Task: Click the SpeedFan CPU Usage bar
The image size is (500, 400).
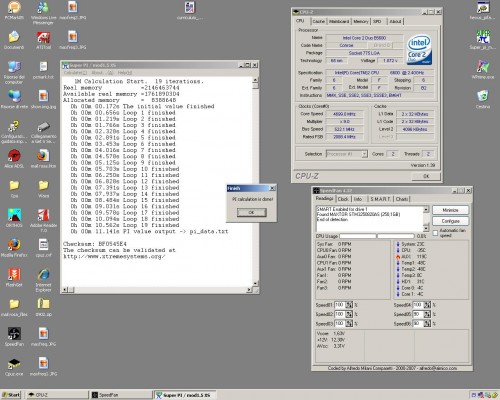Action: click(x=376, y=236)
